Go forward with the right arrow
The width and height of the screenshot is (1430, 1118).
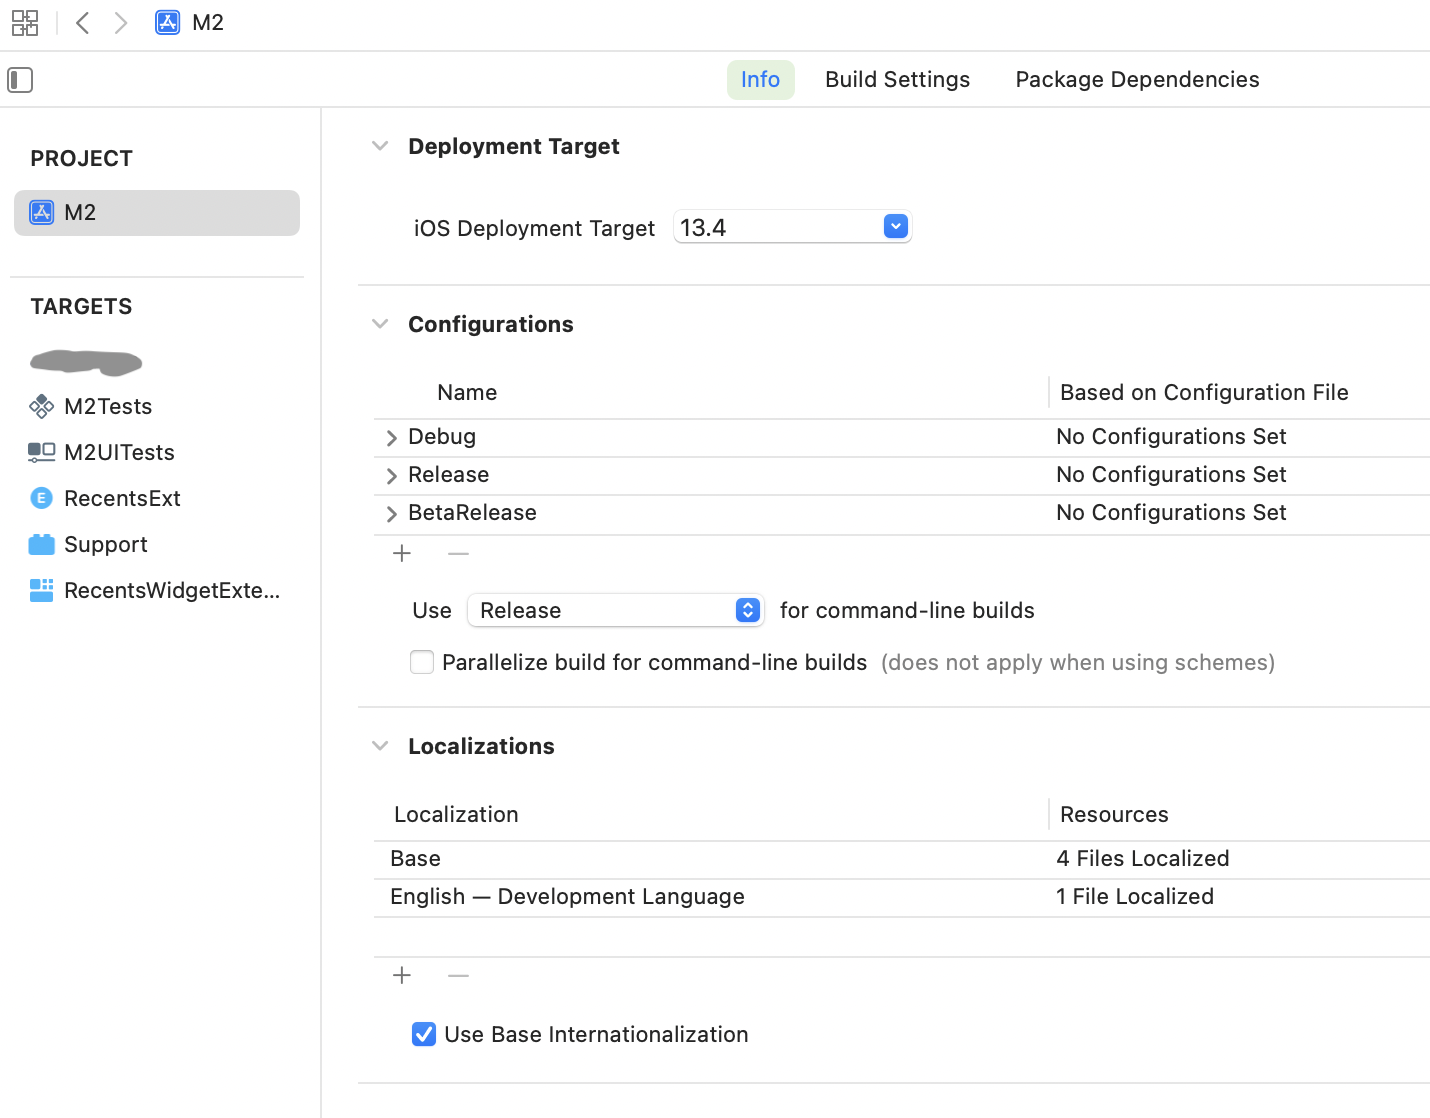pos(121,23)
